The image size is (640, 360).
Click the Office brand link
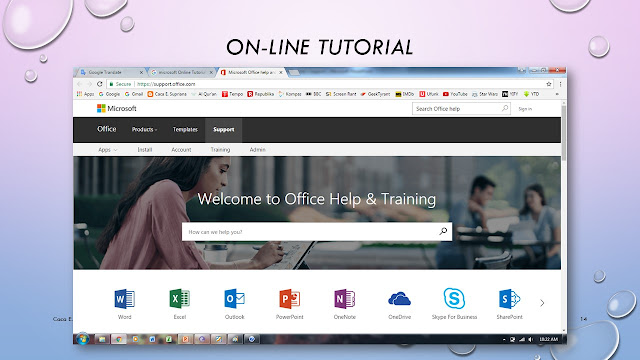click(x=107, y=129)
